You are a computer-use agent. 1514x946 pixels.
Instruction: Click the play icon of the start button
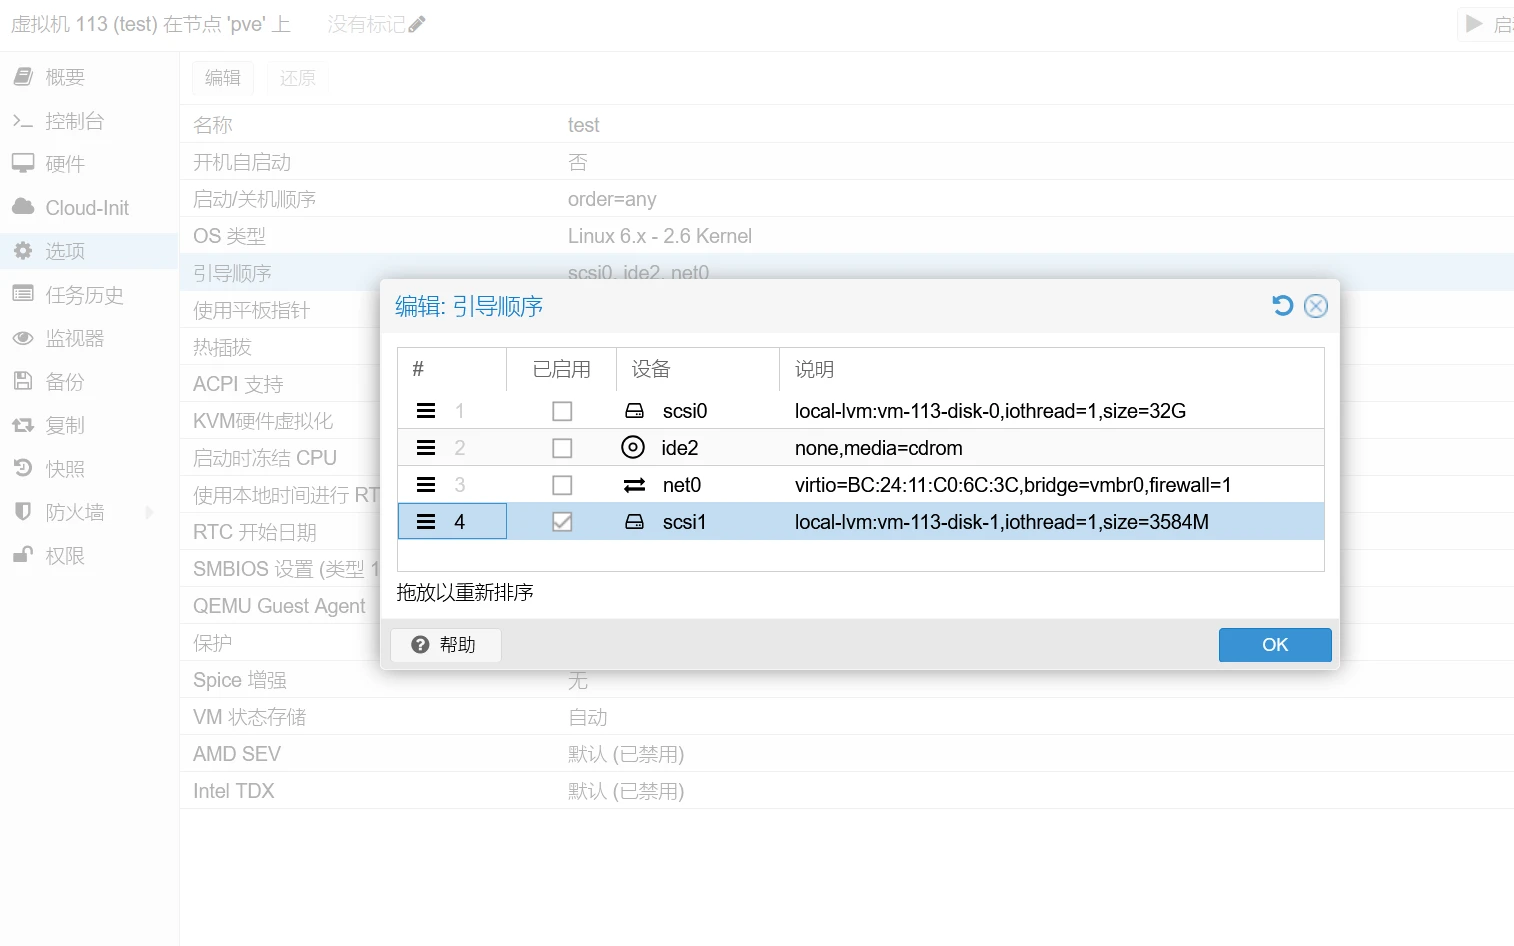click(1474, 24)
